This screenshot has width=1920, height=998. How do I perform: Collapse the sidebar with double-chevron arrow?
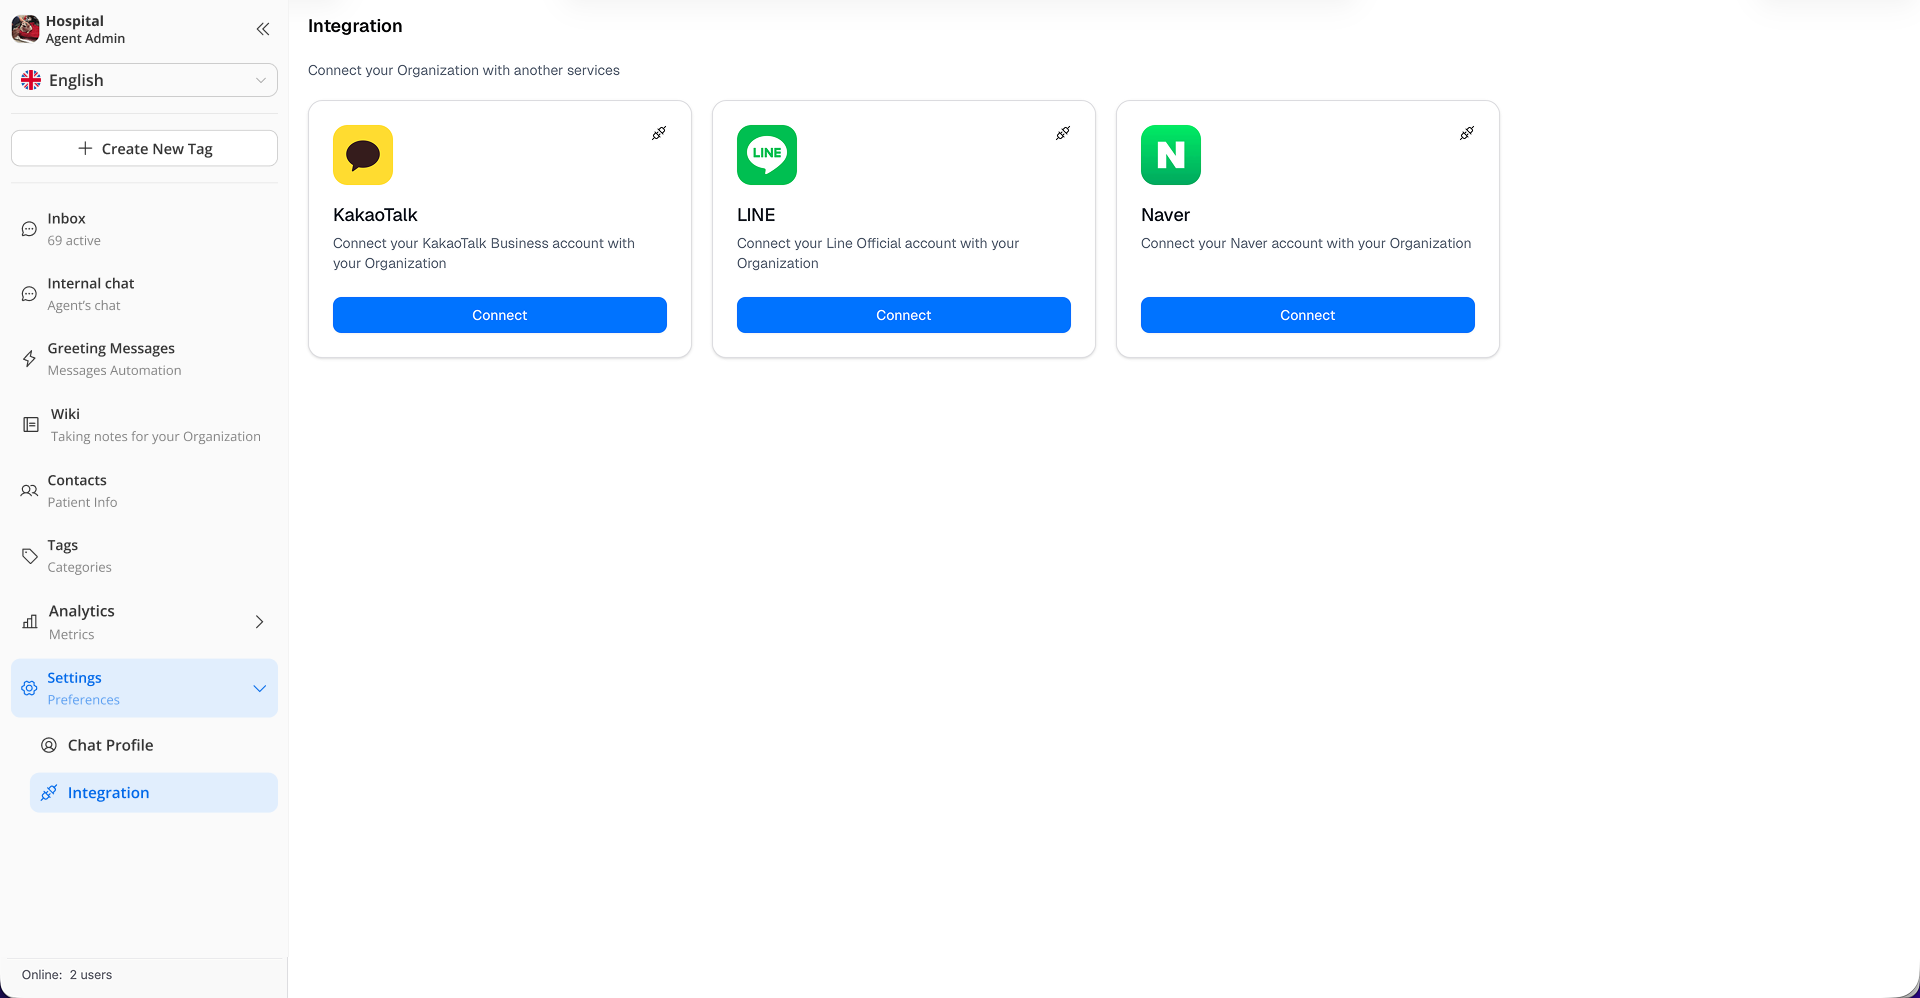coord(263,29)
